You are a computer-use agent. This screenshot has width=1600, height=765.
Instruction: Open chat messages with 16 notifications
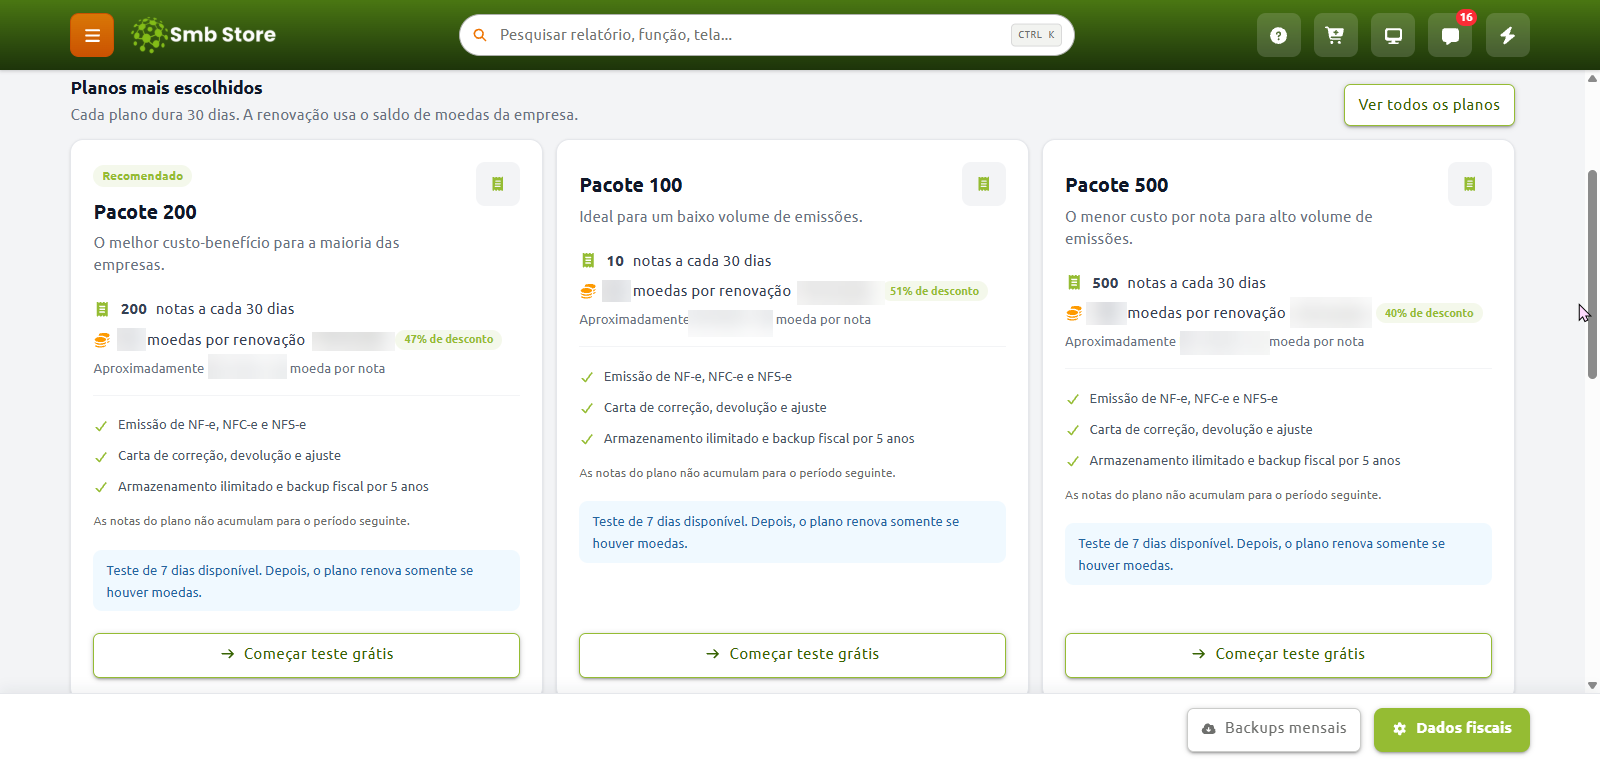pyautogui.click(x=1450, y=36)
